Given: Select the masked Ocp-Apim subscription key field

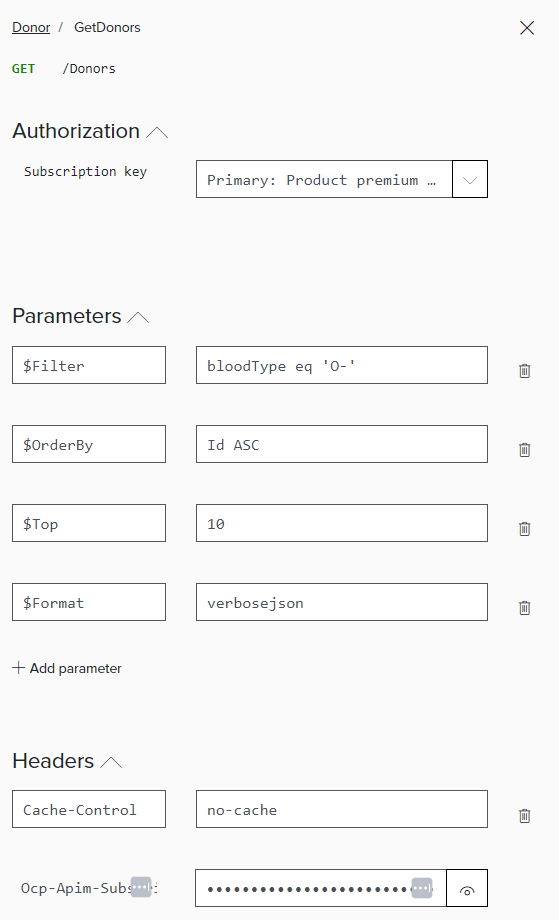Looking at the screenshot, I should tap(321, 888).
